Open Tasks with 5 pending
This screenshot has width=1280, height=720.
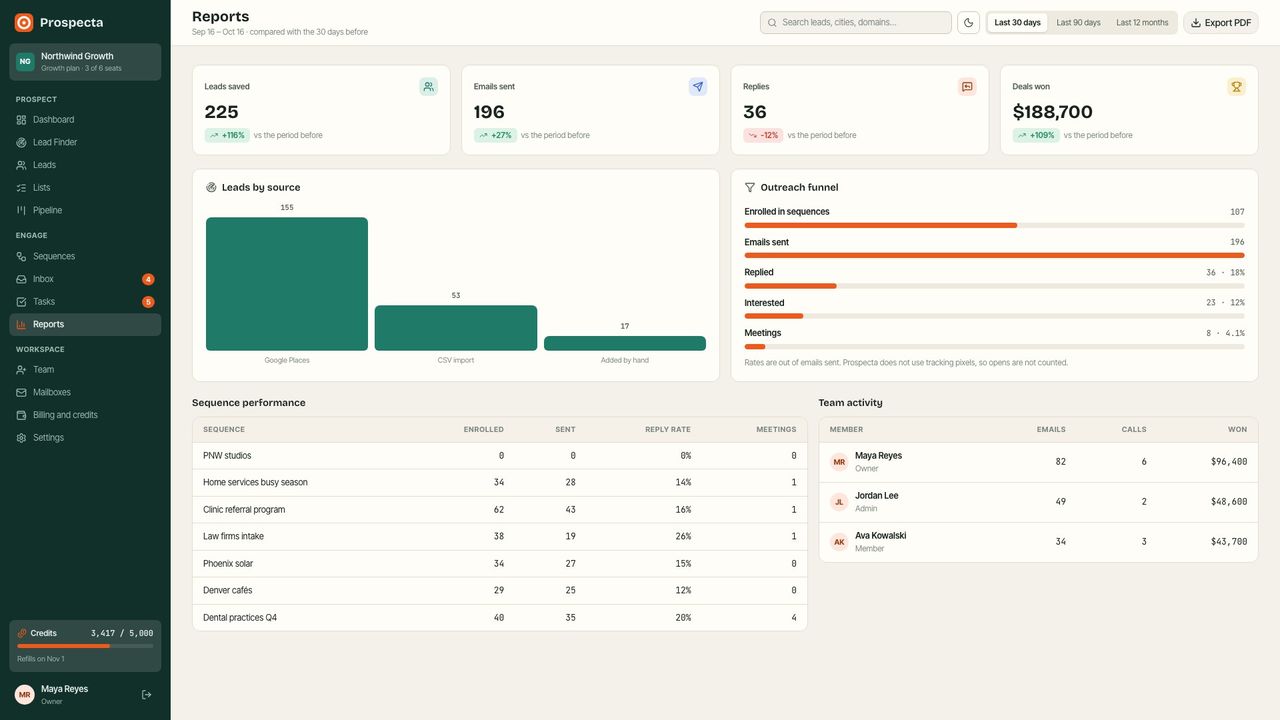85,302
